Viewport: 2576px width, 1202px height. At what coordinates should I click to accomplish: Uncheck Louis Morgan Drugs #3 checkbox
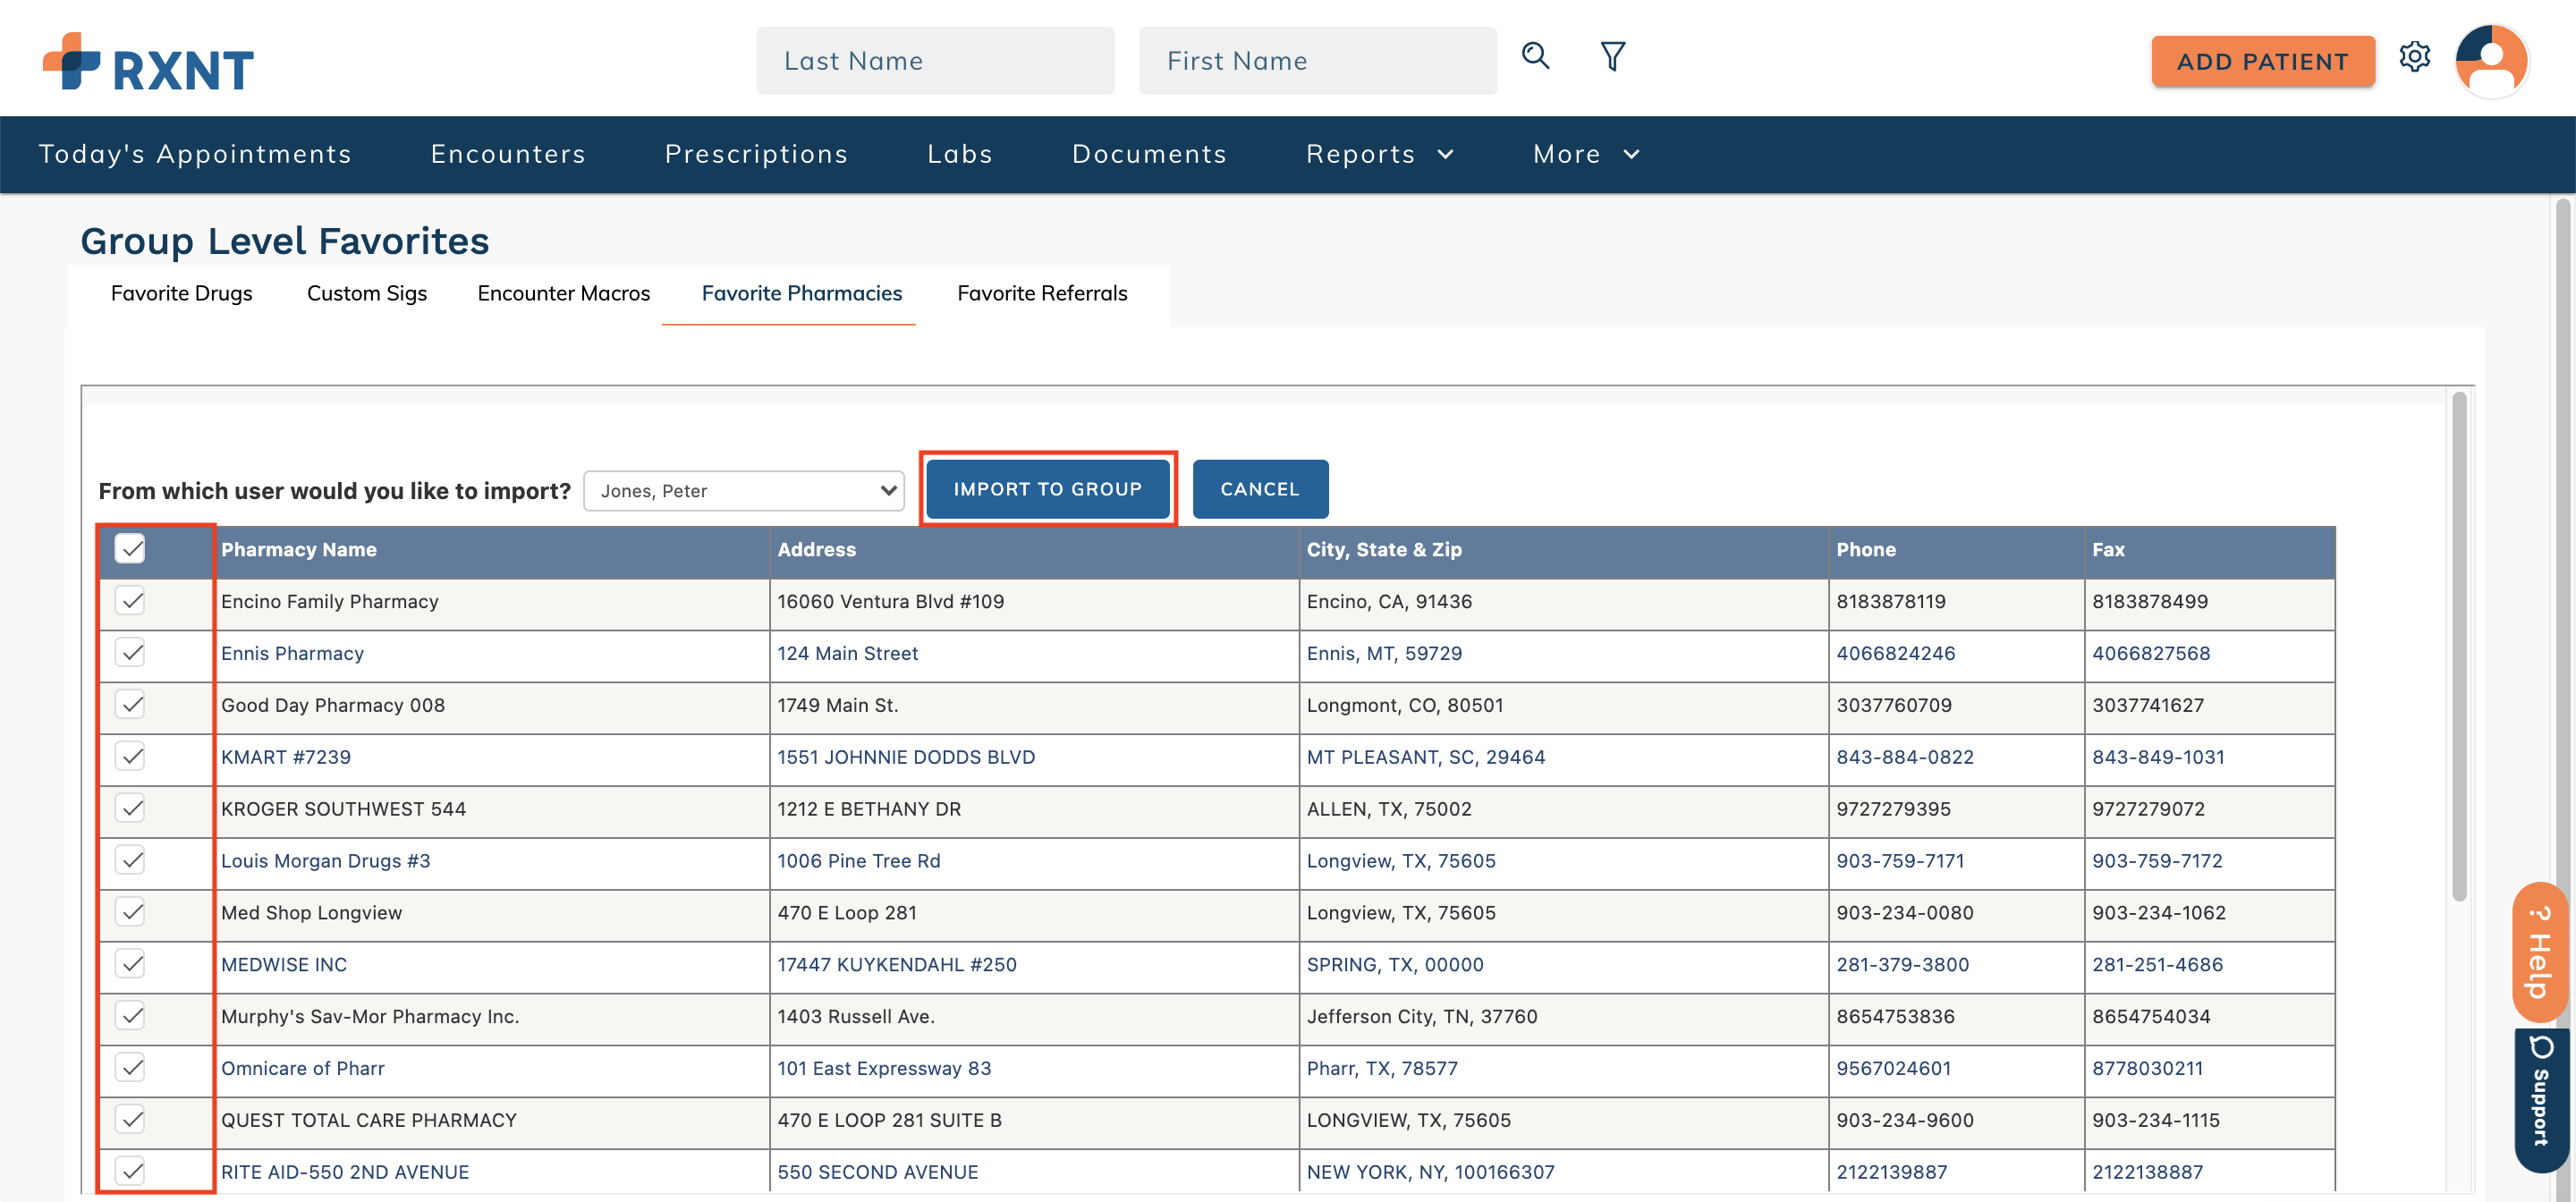(x=130, y=861)
